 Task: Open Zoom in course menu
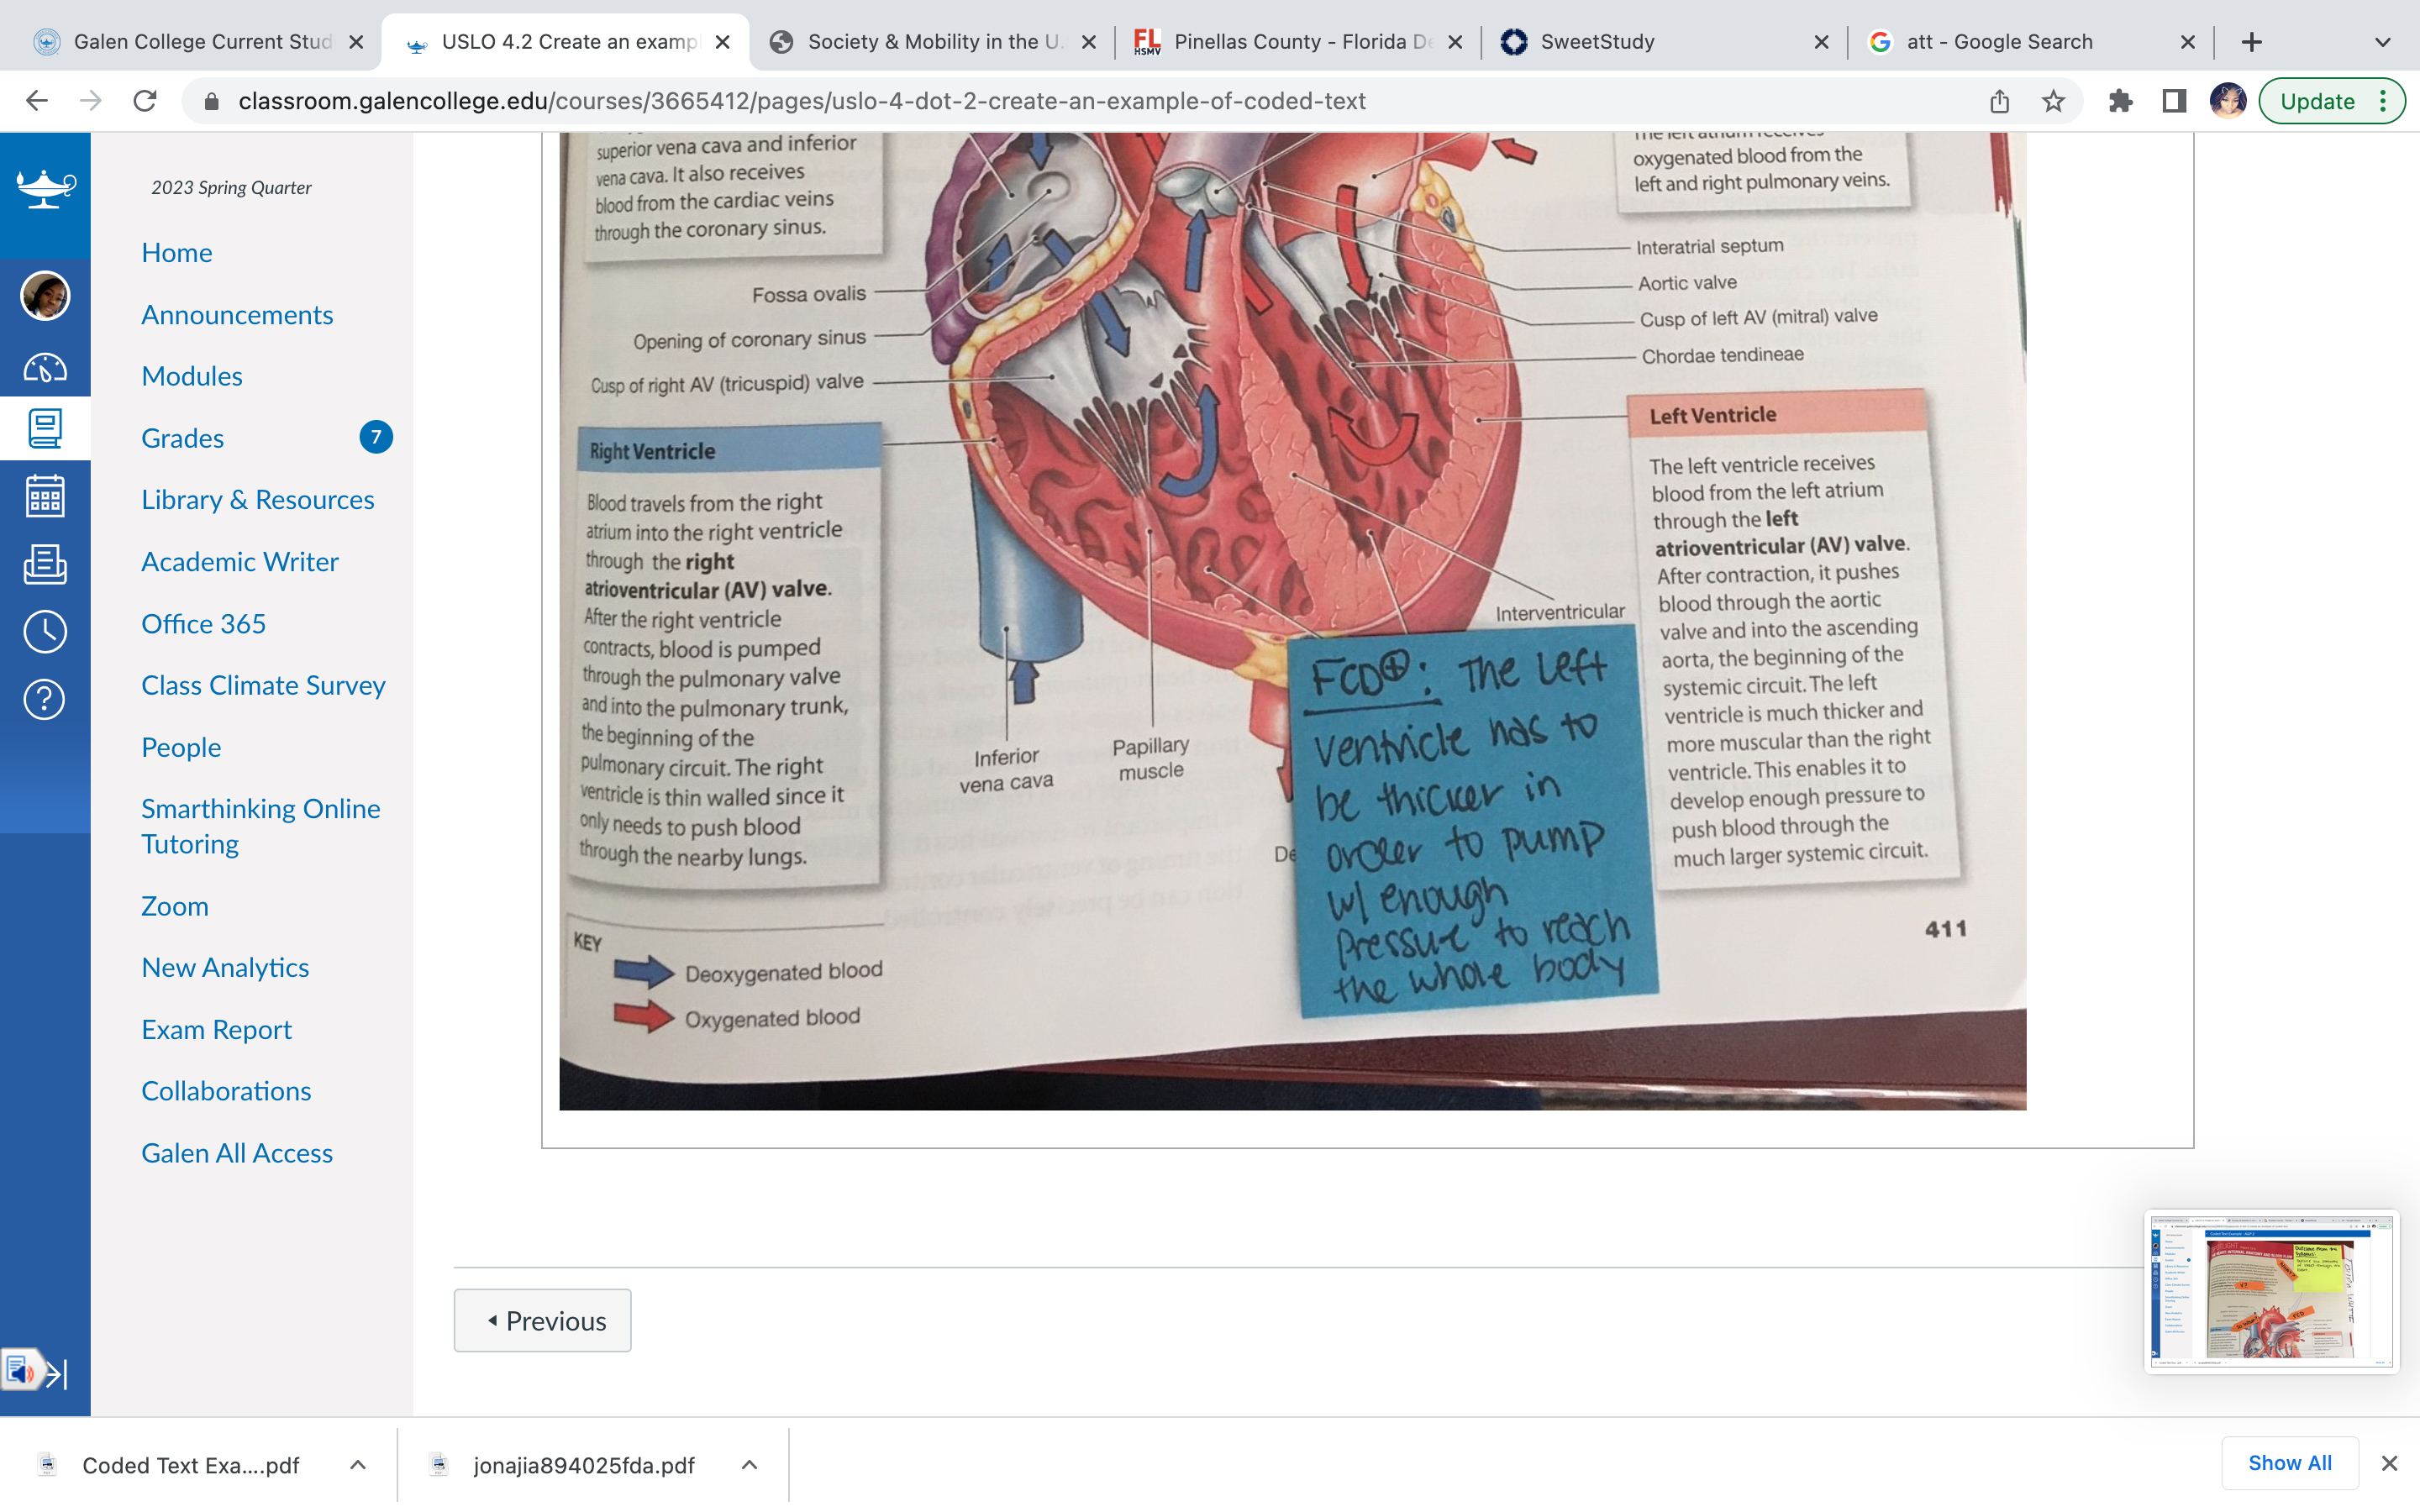tap(175, 906)
